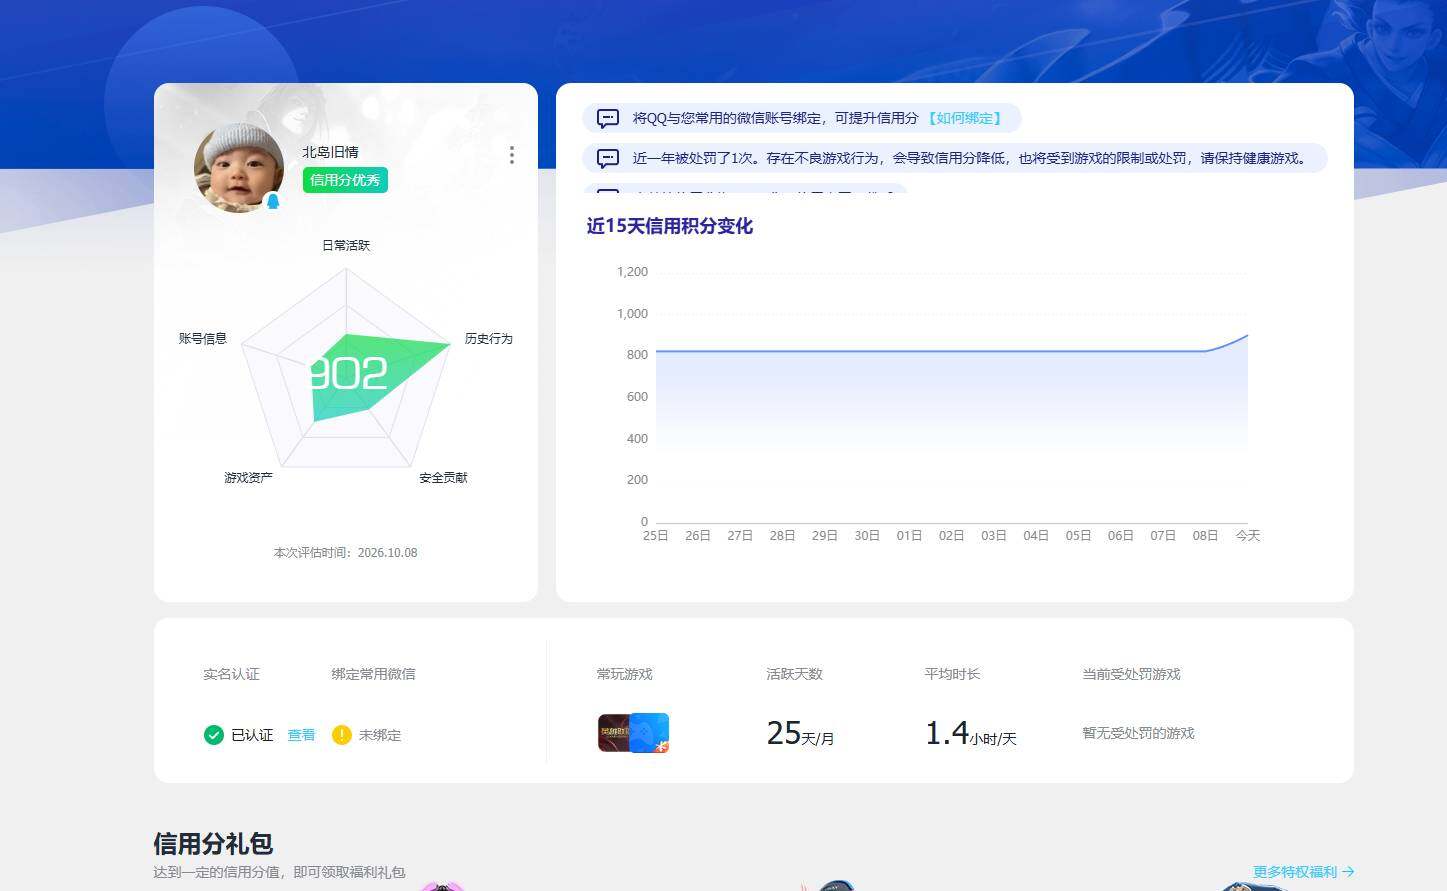The width and height of the screenshot is (1447, 891).
Task: Click the QQ penguin badge on the avatar
Action: point(272,200)
